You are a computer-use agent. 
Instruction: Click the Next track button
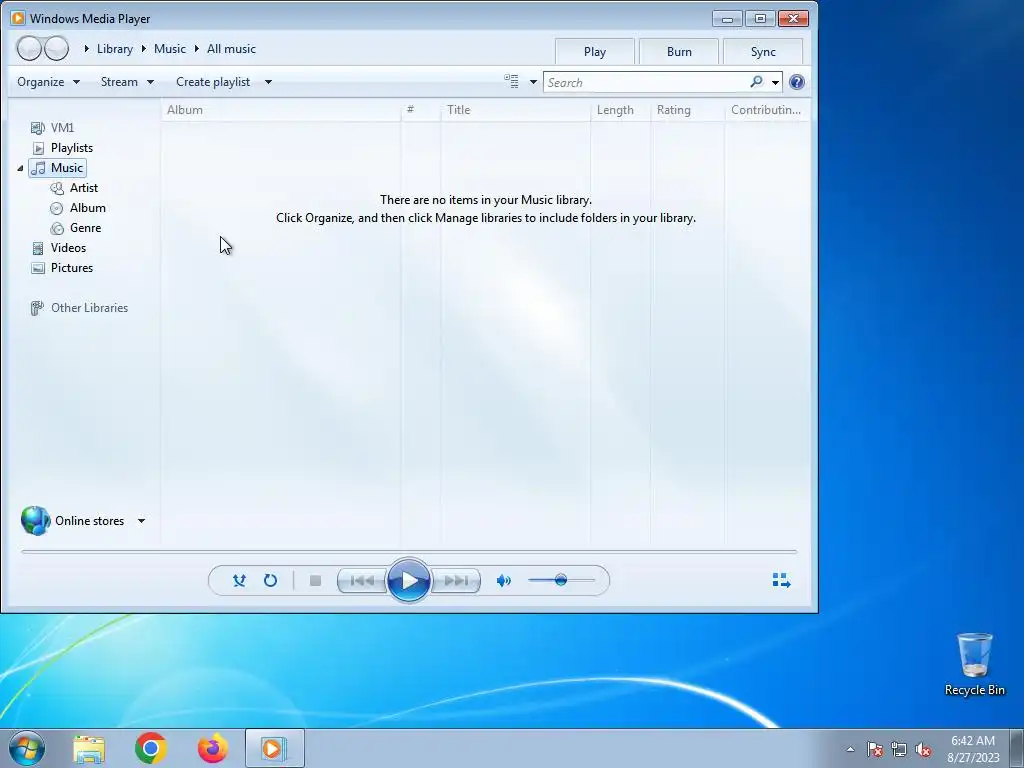456,581
